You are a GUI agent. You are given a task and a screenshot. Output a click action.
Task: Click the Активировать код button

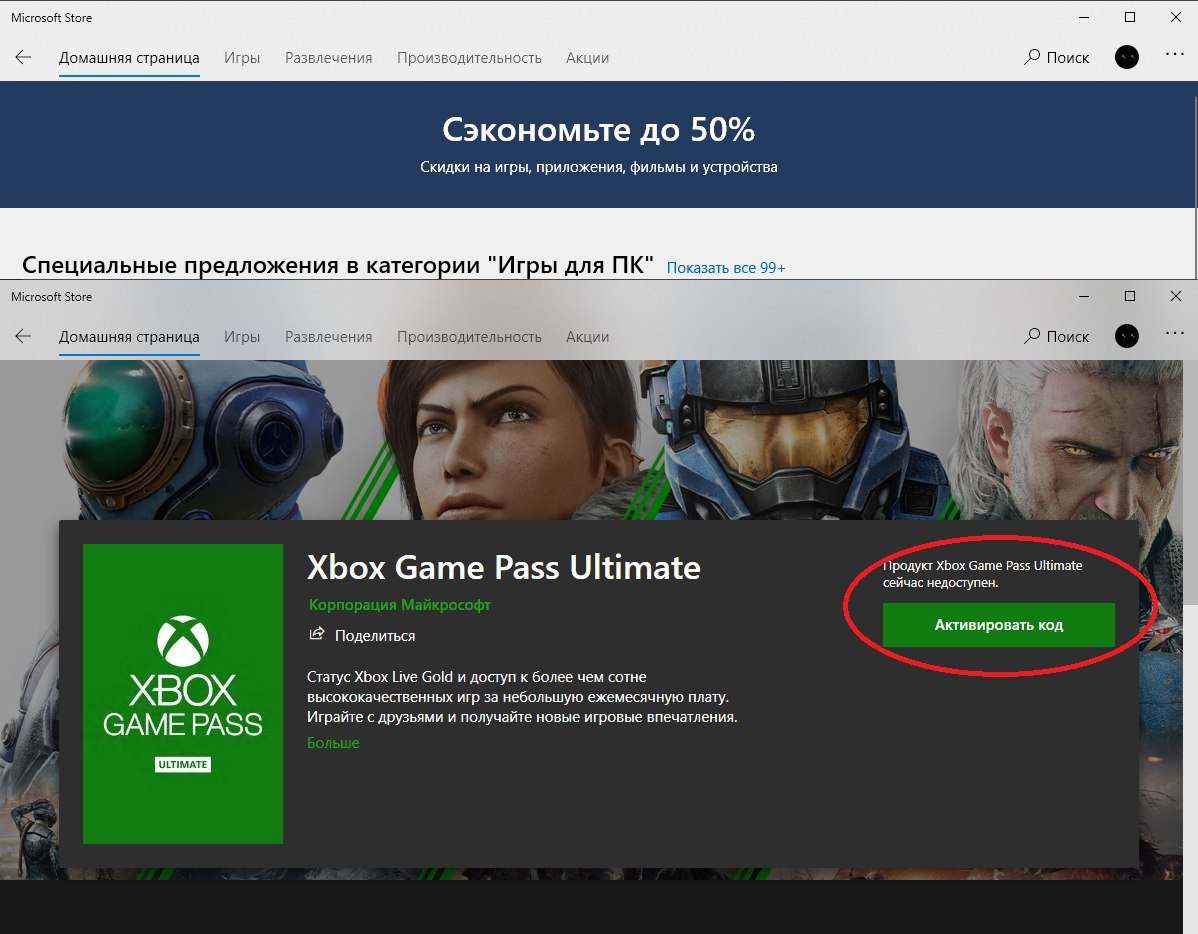pos(999,625)
